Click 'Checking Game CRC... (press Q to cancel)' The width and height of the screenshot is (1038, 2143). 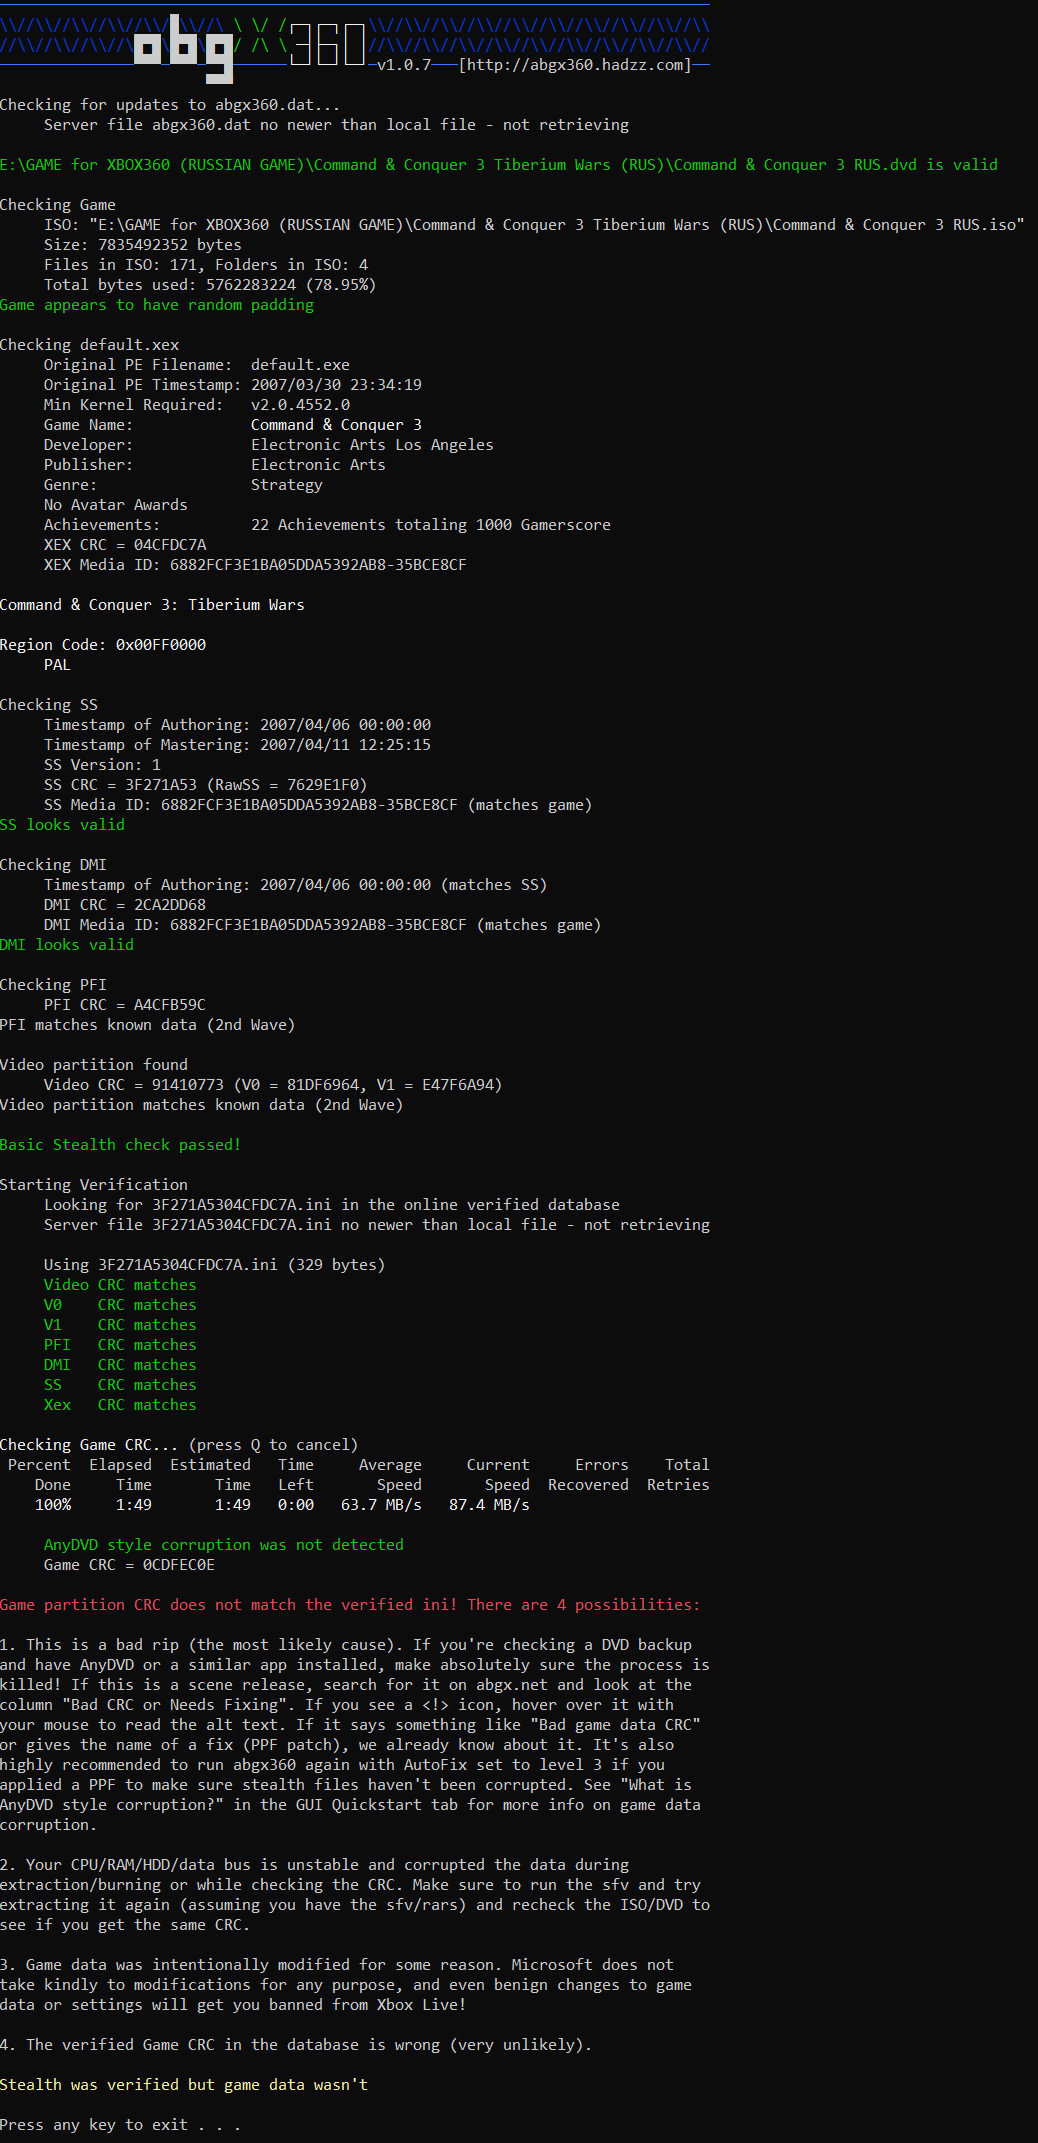(x=179, y=1445)
